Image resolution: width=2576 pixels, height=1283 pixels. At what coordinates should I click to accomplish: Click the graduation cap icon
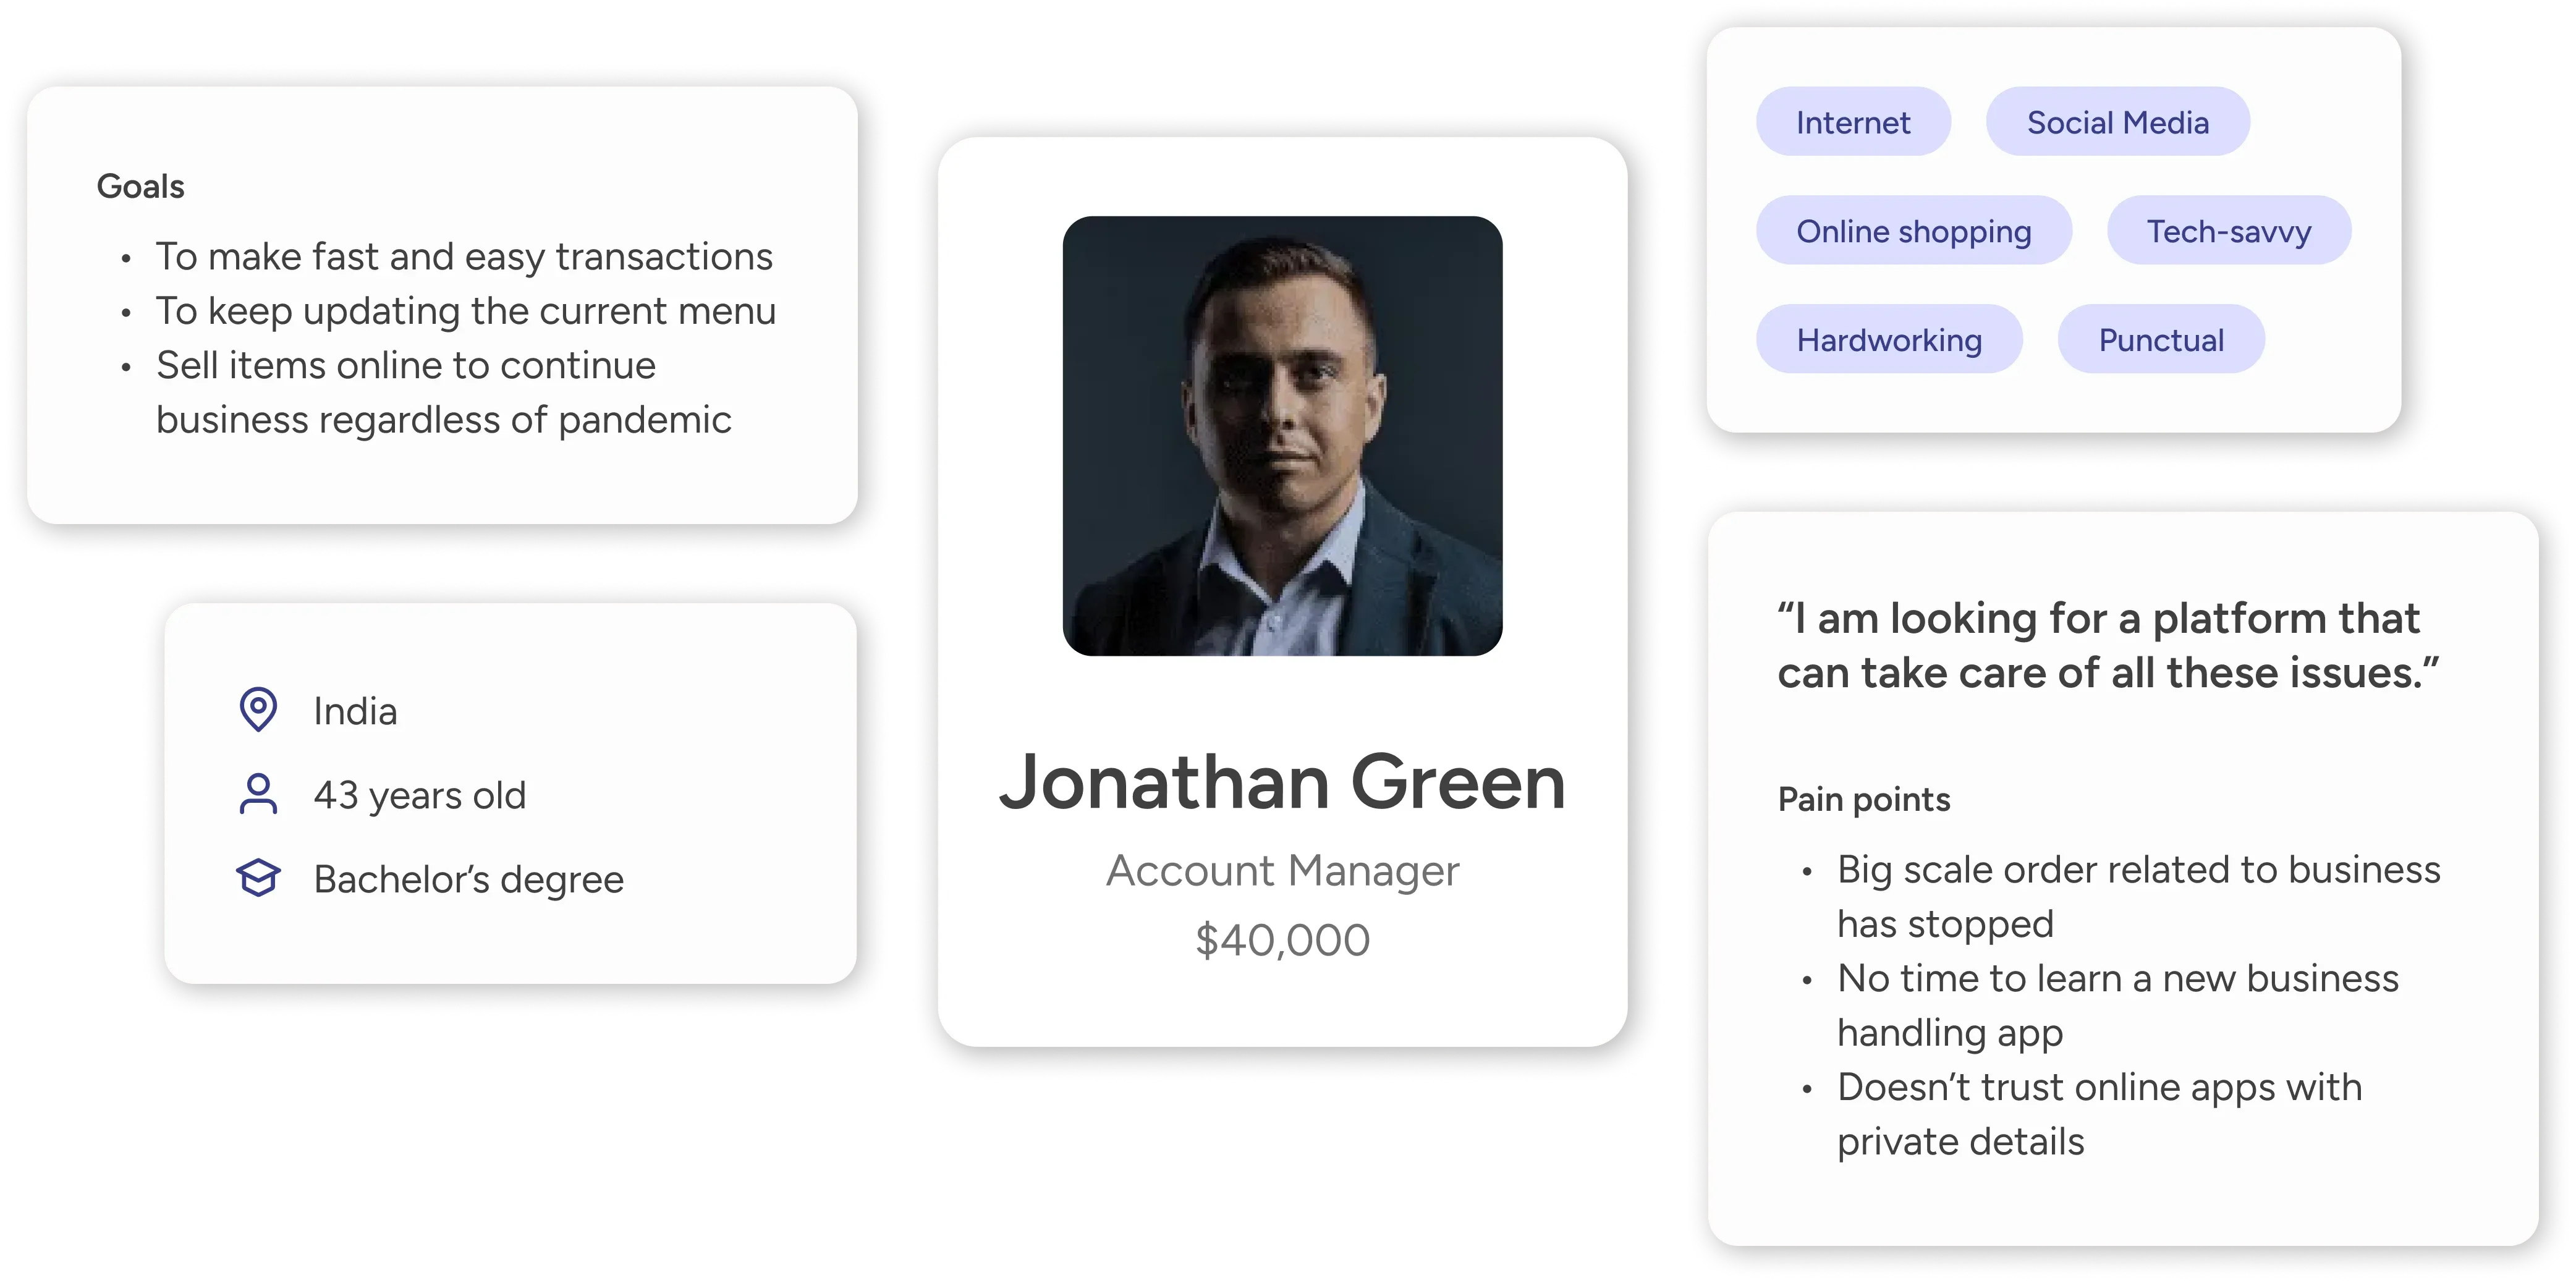click(x=258, y=878)
